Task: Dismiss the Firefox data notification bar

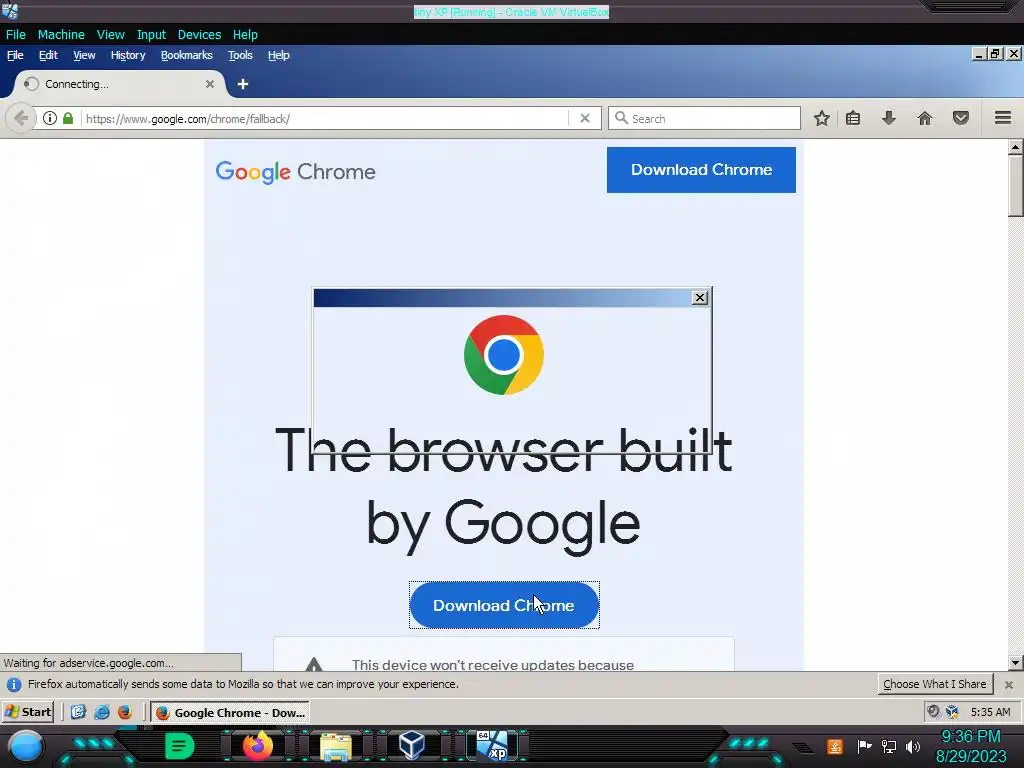Action: tap(1009, 684)
